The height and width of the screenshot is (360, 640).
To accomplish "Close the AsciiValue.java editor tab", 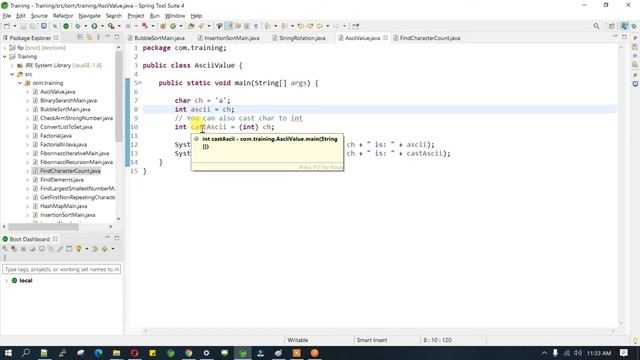I will [385, 38].
